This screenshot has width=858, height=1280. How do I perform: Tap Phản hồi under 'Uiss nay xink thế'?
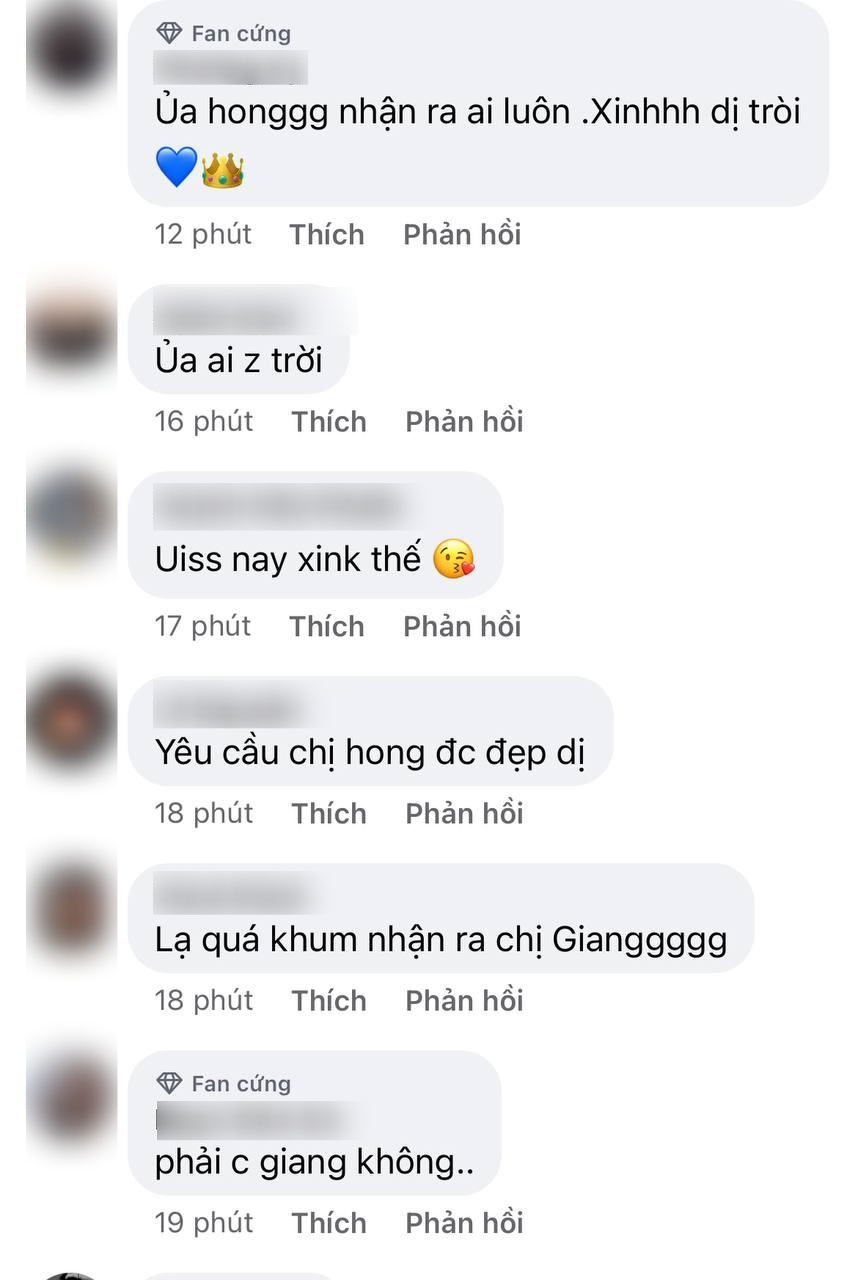pos(462,627)
